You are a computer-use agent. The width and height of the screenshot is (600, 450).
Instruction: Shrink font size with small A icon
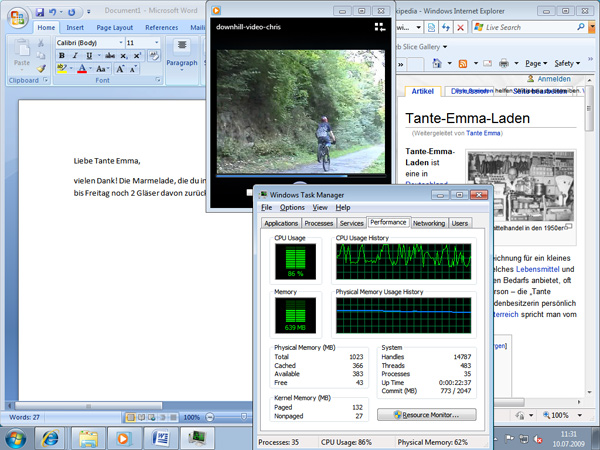coord(133,69)
